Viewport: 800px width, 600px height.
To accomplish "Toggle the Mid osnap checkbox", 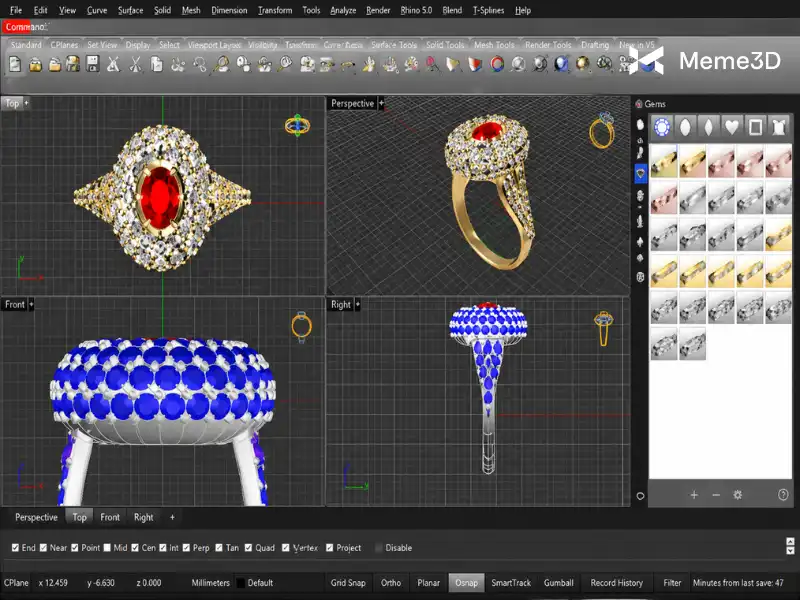I will point(107,547).
